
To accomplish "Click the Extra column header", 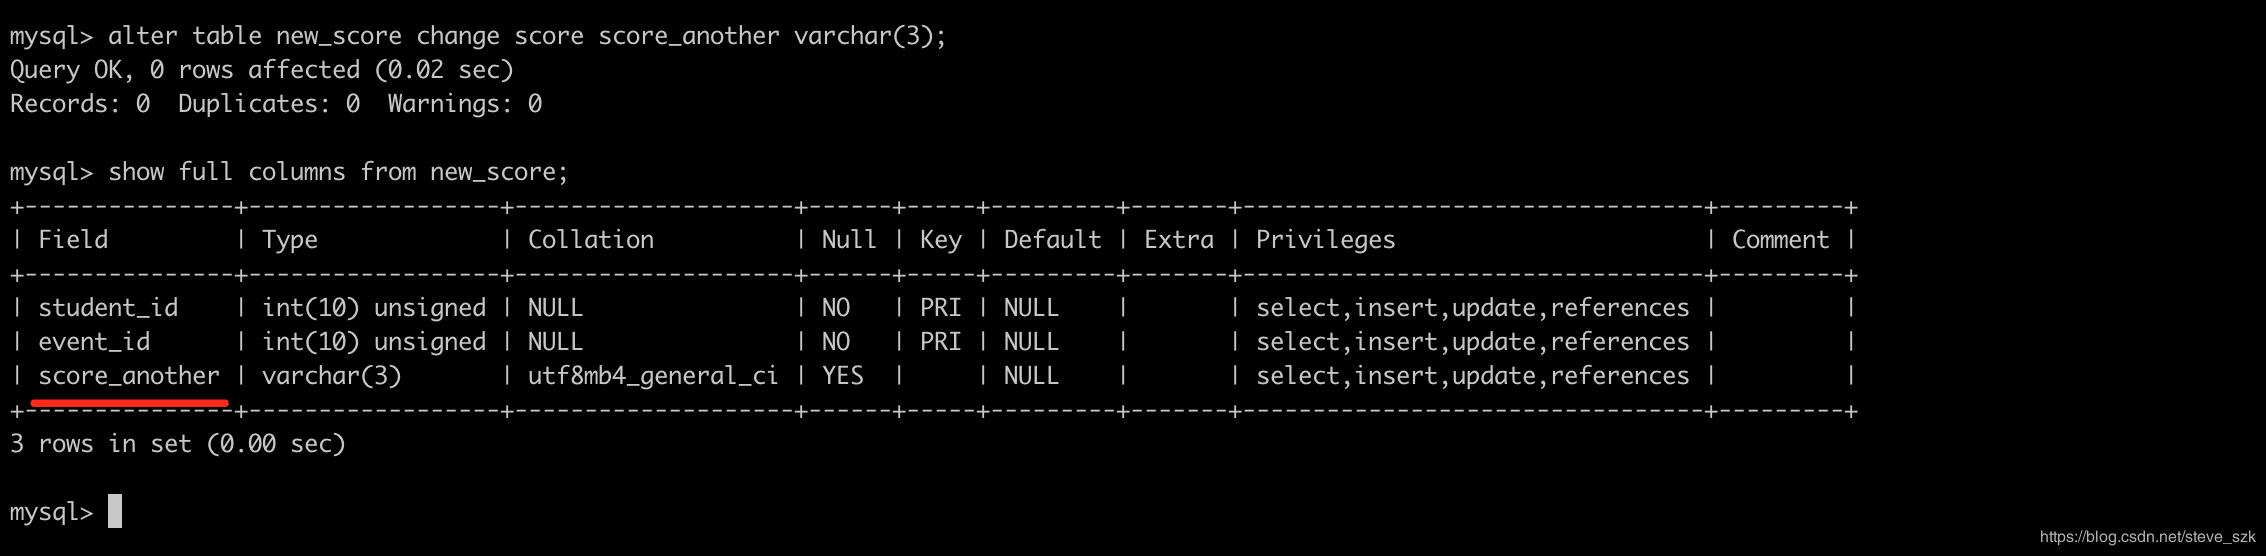I will 1179,240.
